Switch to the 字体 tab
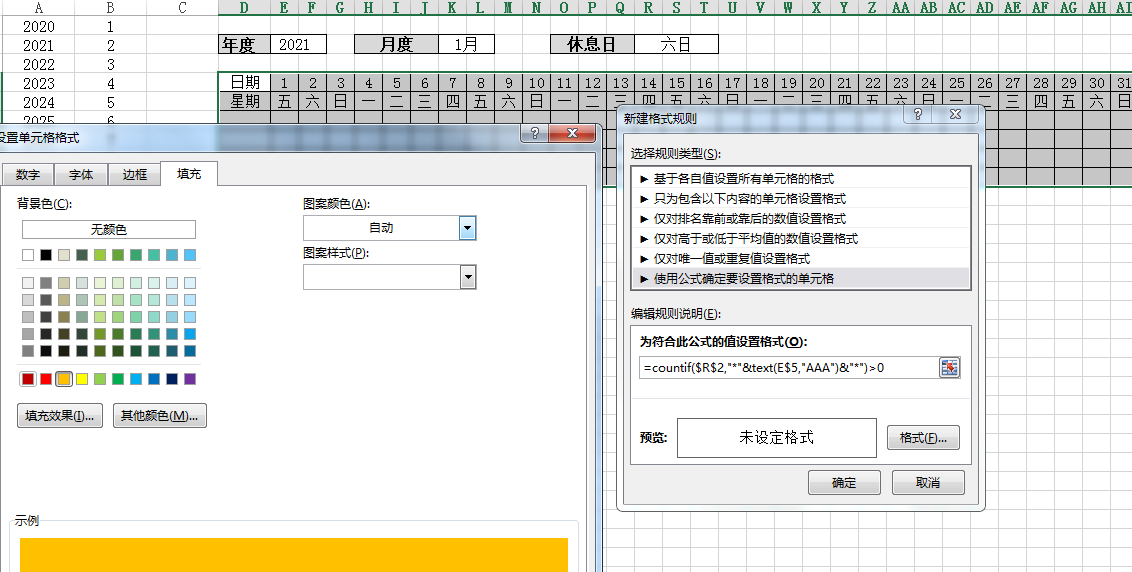Screen dimensions: 1132x572 click(x=81, y=175)
